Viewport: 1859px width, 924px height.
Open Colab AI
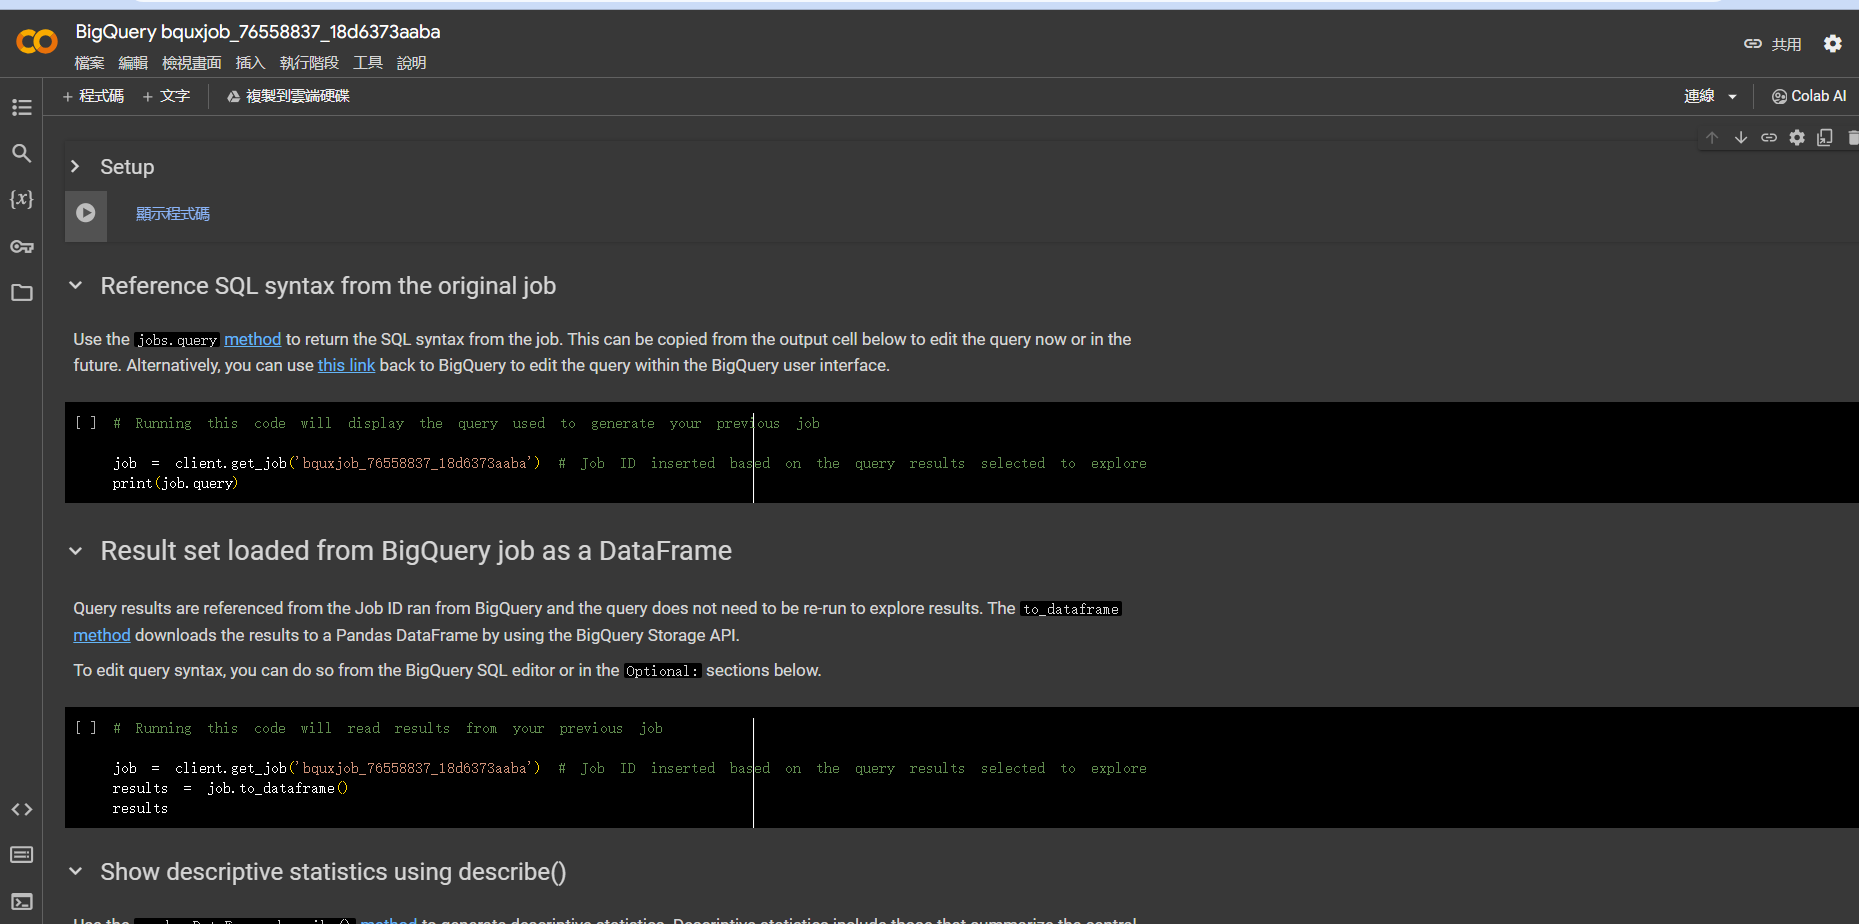tap(1809, 96)
